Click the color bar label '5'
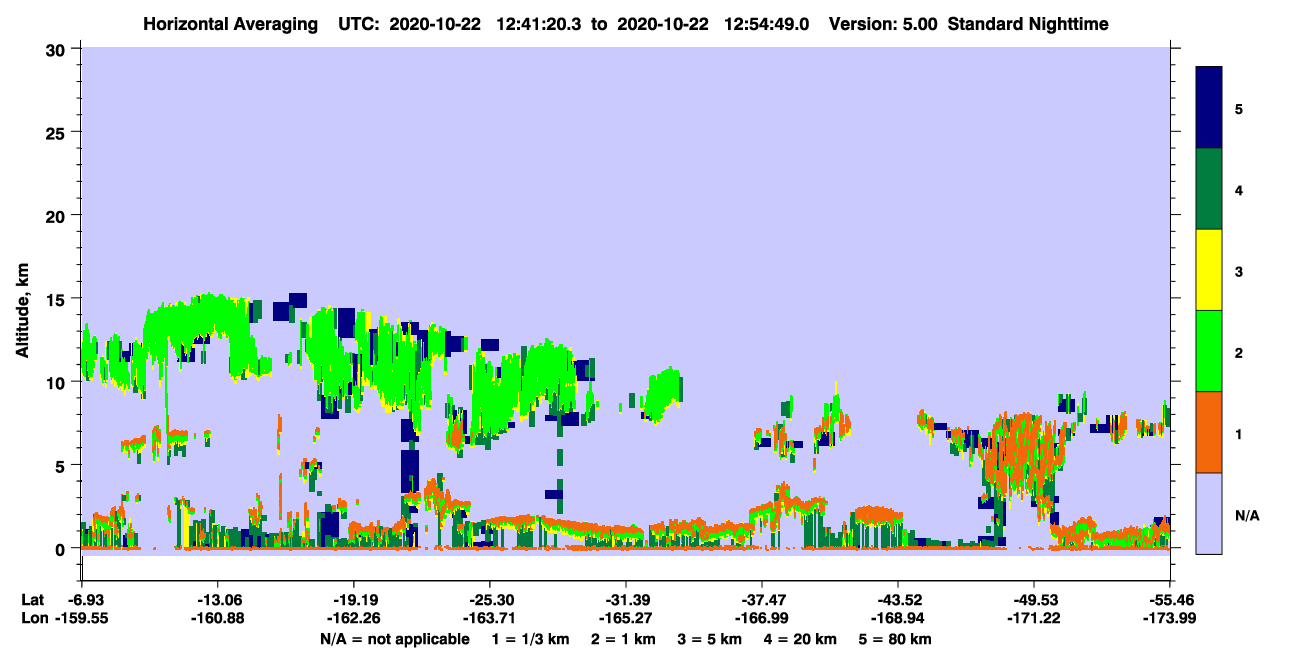 click(x=1239, y=108)
